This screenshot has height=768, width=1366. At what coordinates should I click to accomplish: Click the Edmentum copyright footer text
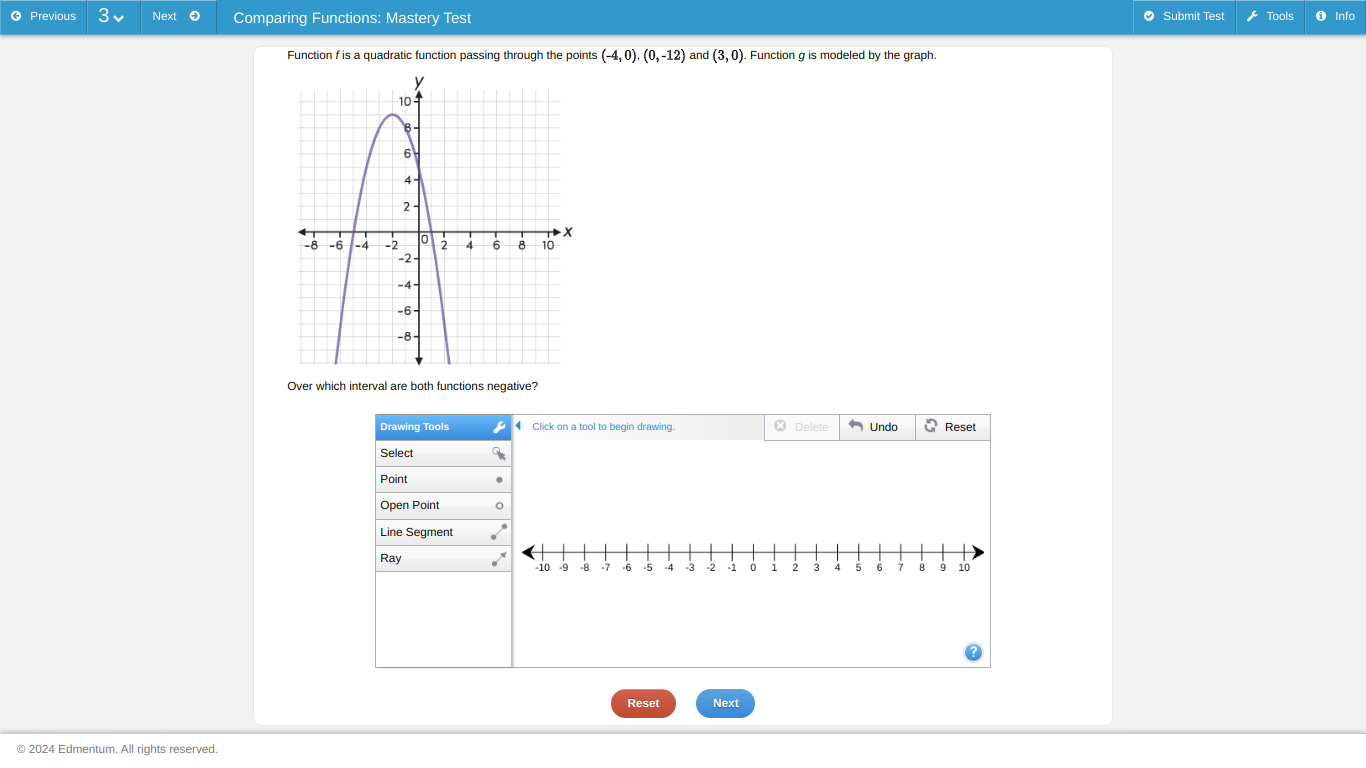117,749
